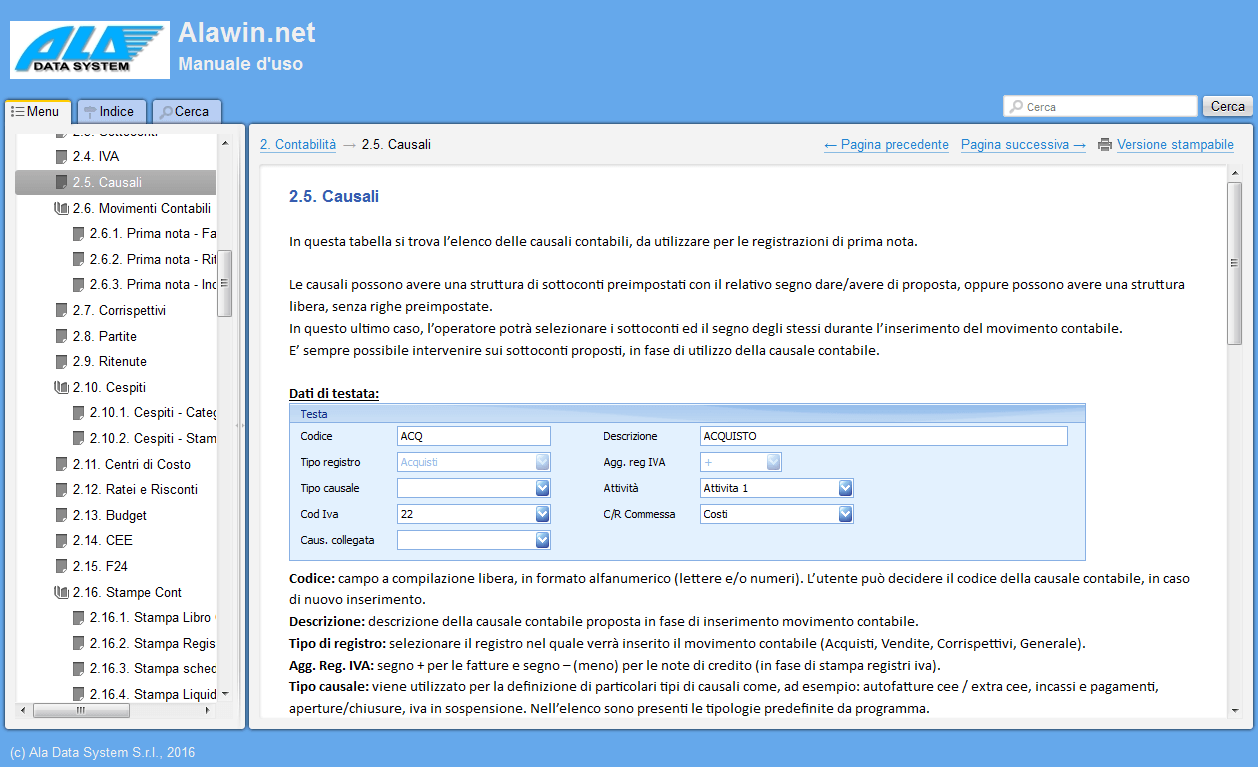Click the page icon beside 2.7. Corrispettivi
Viewport: 1258px width, 767px height.
(x=62, y=310)
